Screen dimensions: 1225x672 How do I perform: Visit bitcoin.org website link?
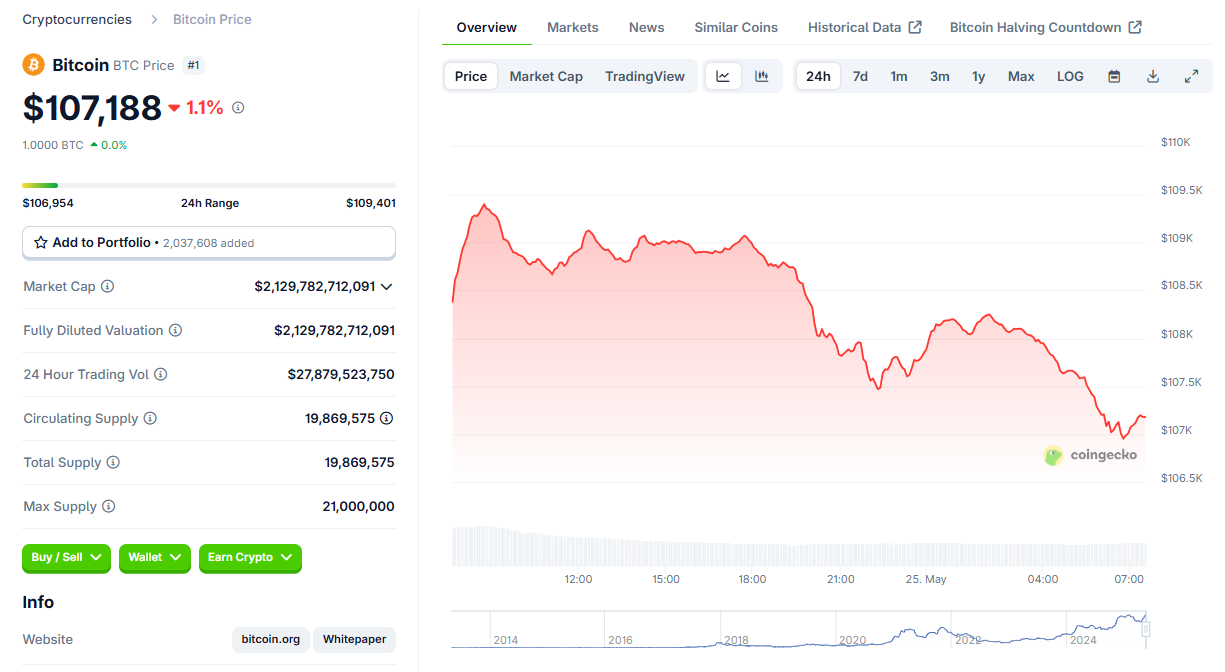(x=270, y=640)
